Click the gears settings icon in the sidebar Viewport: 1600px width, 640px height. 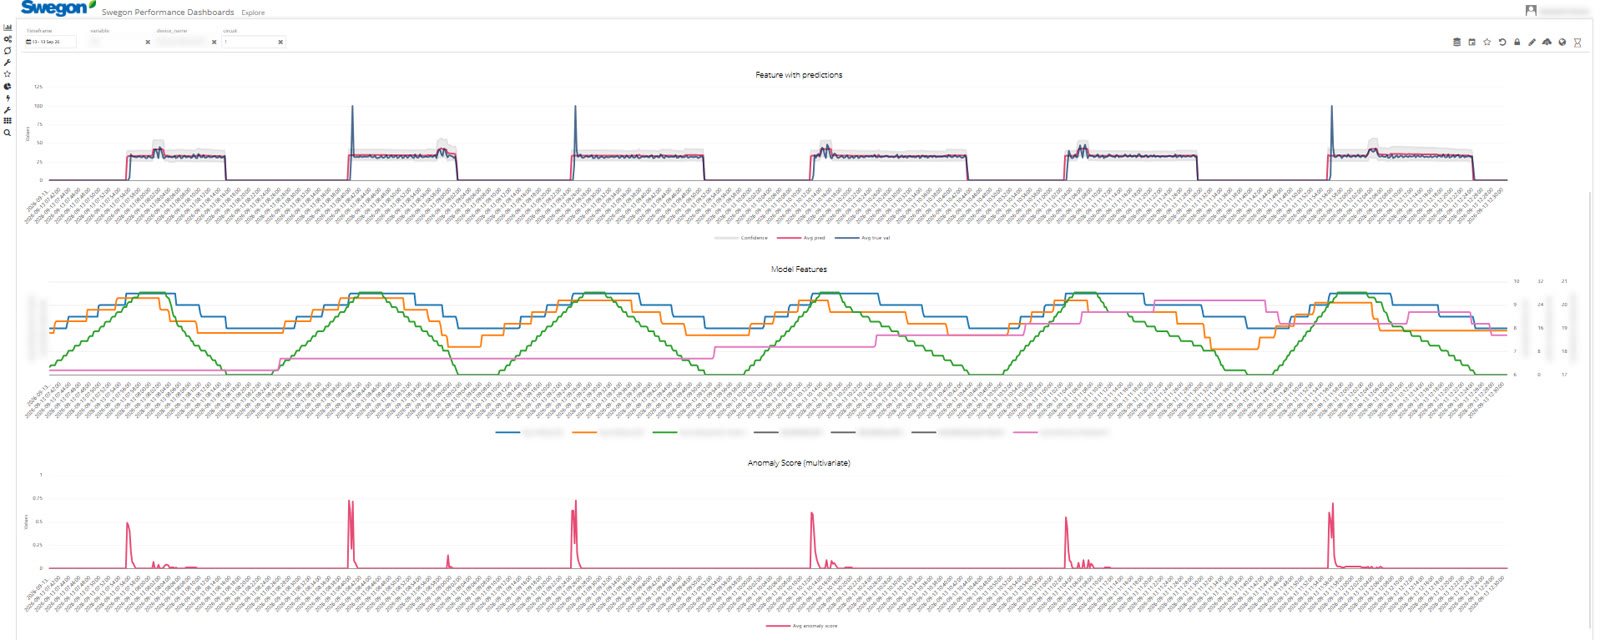[7, 39]
